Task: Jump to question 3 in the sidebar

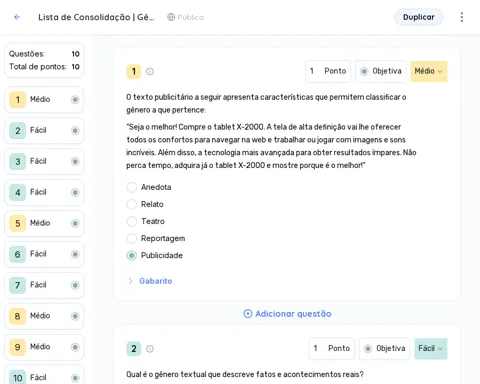Action: tap(44, 161)
